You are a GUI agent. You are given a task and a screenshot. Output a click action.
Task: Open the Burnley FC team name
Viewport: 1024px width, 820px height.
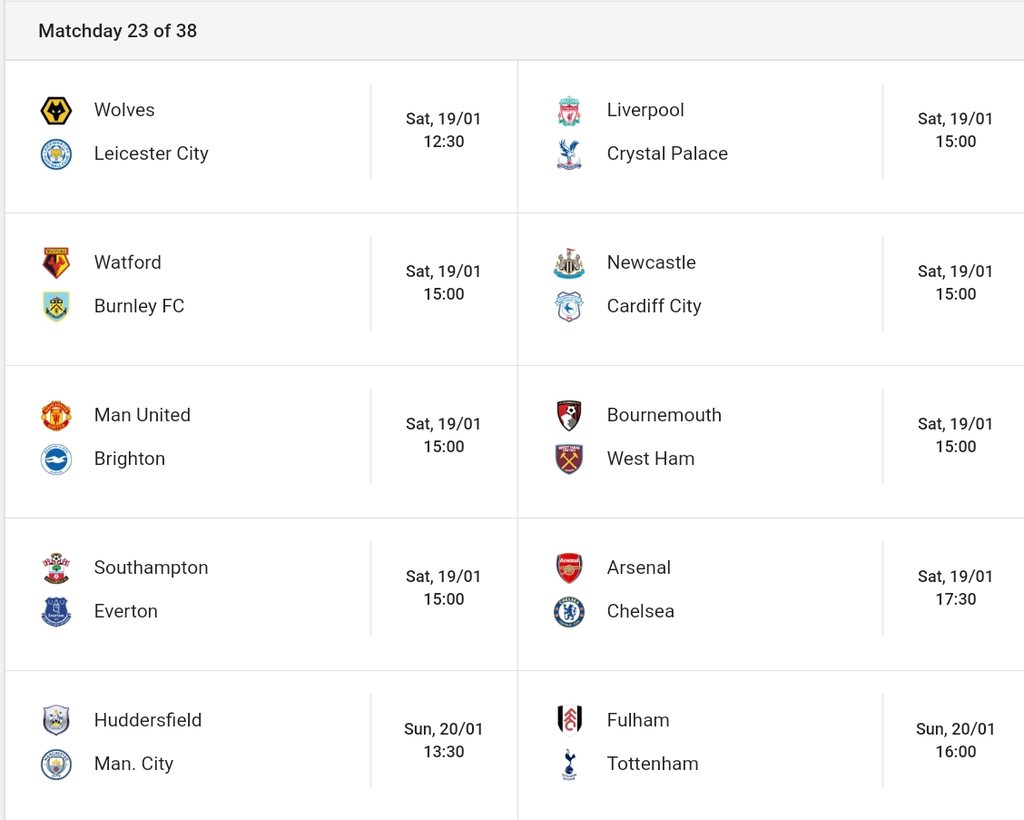click(139, 306)
